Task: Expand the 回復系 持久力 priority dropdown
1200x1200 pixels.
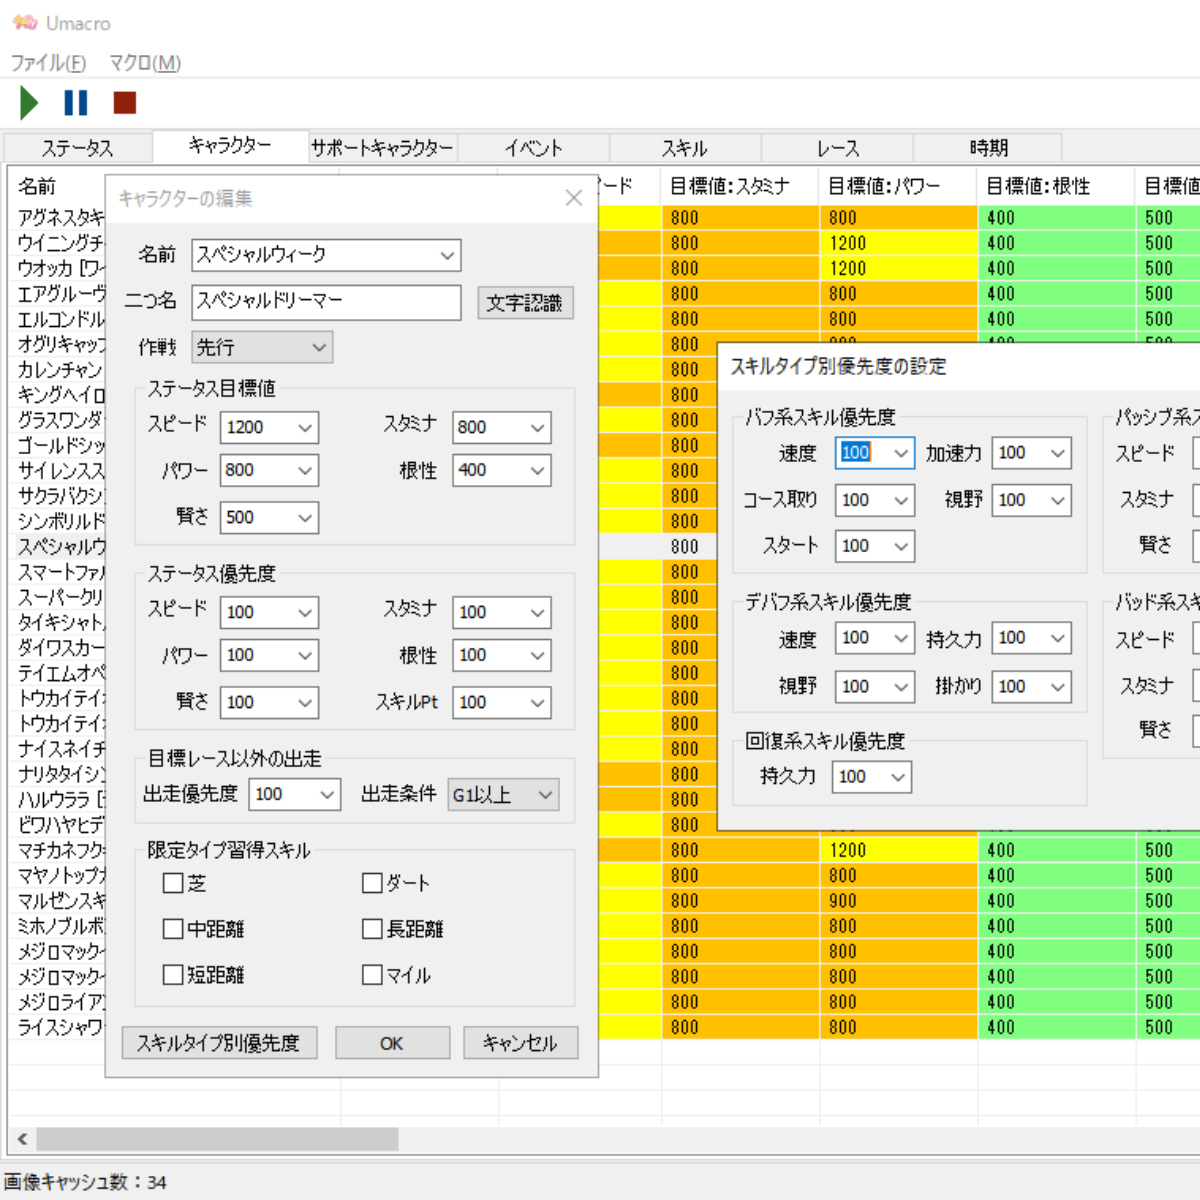Action: coord(897,777)
